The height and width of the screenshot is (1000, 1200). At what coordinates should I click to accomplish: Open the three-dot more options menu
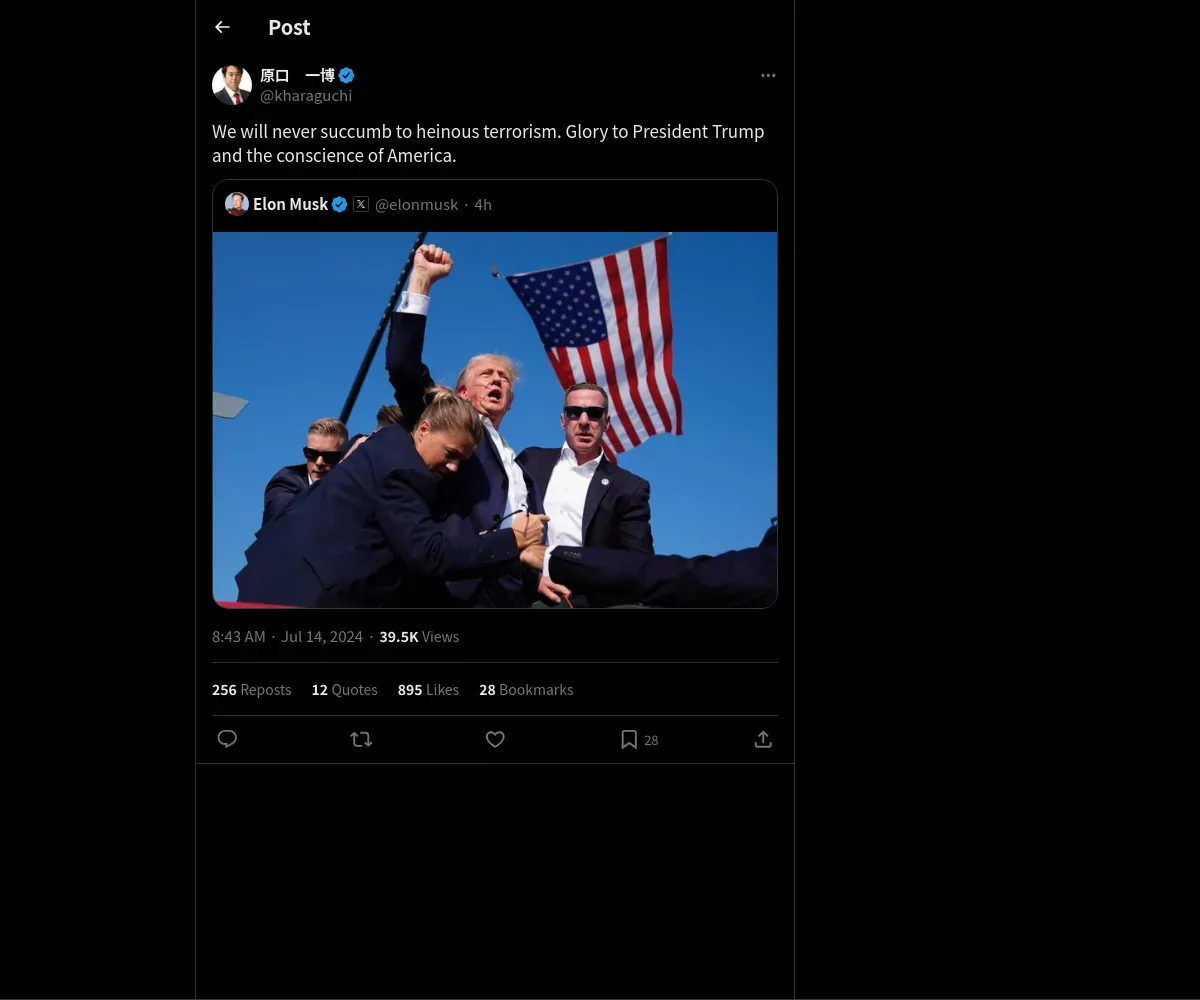pos(768,76)
